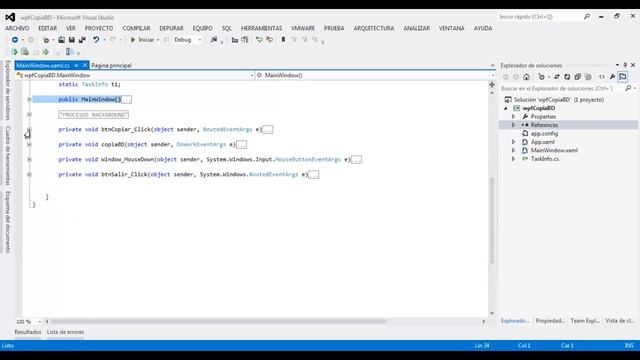This screenshot has width=640, height=360.
Task: Click the horizontal scrollbar of the editor
Action: point(218,322)
